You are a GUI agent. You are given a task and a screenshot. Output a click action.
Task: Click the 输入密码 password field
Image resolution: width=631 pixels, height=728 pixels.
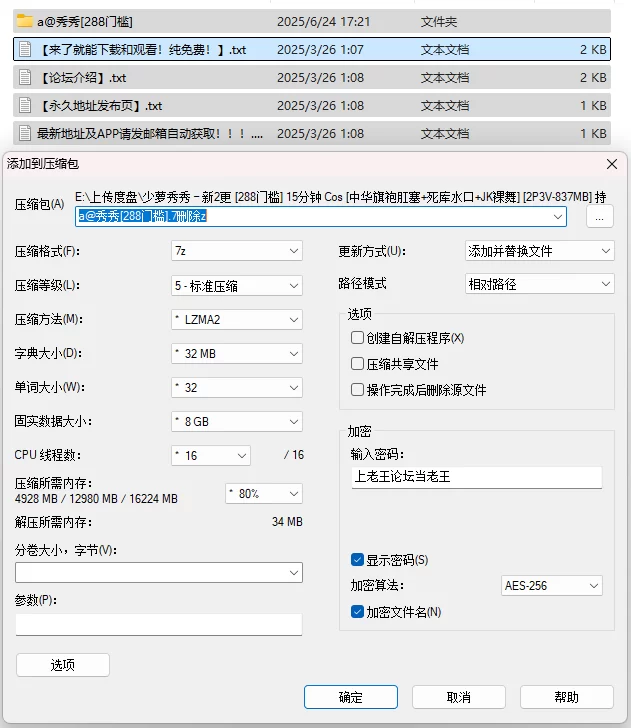[x=476, y=477]
